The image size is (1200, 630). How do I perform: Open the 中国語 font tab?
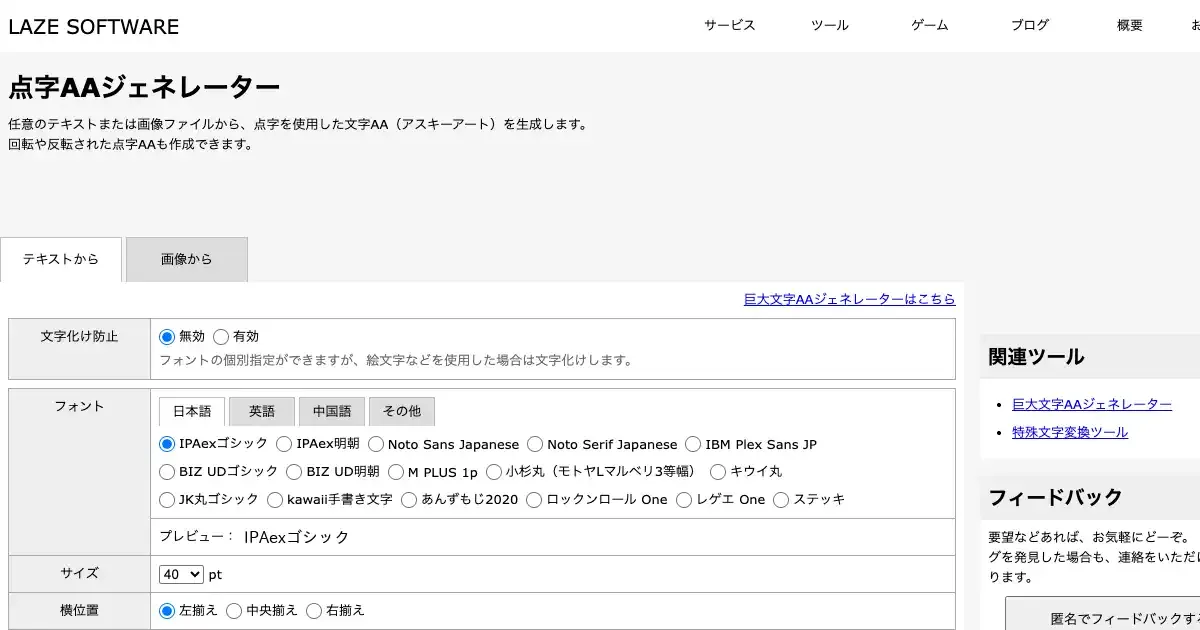coord(332,411)
